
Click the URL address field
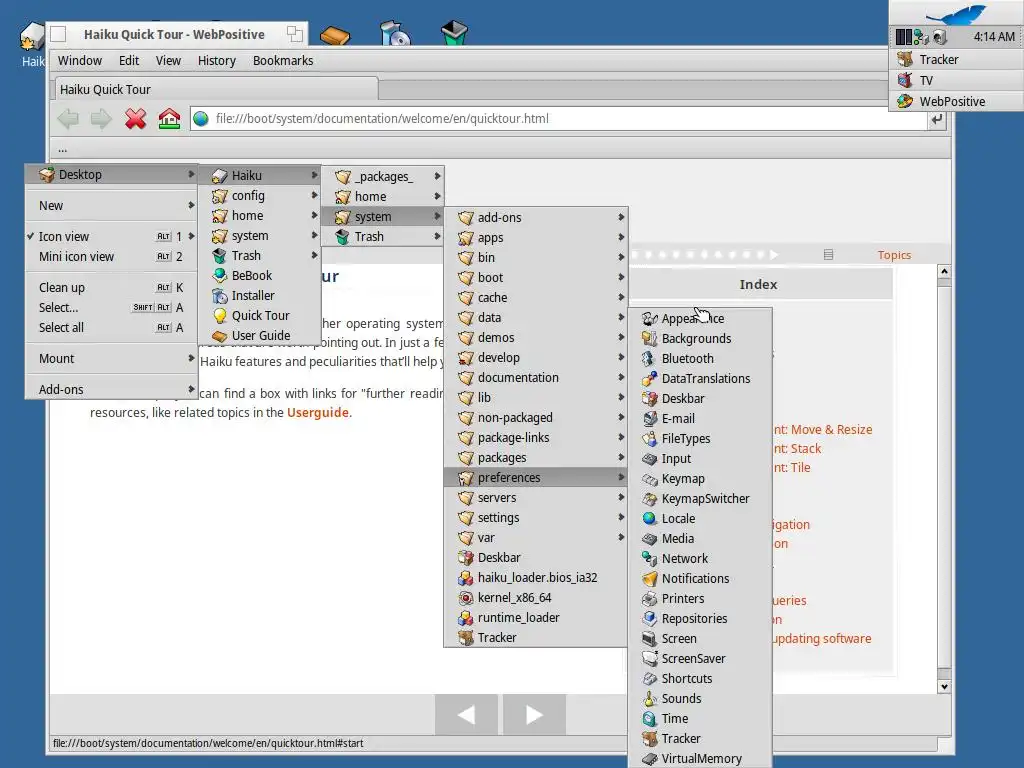[558, 119]
